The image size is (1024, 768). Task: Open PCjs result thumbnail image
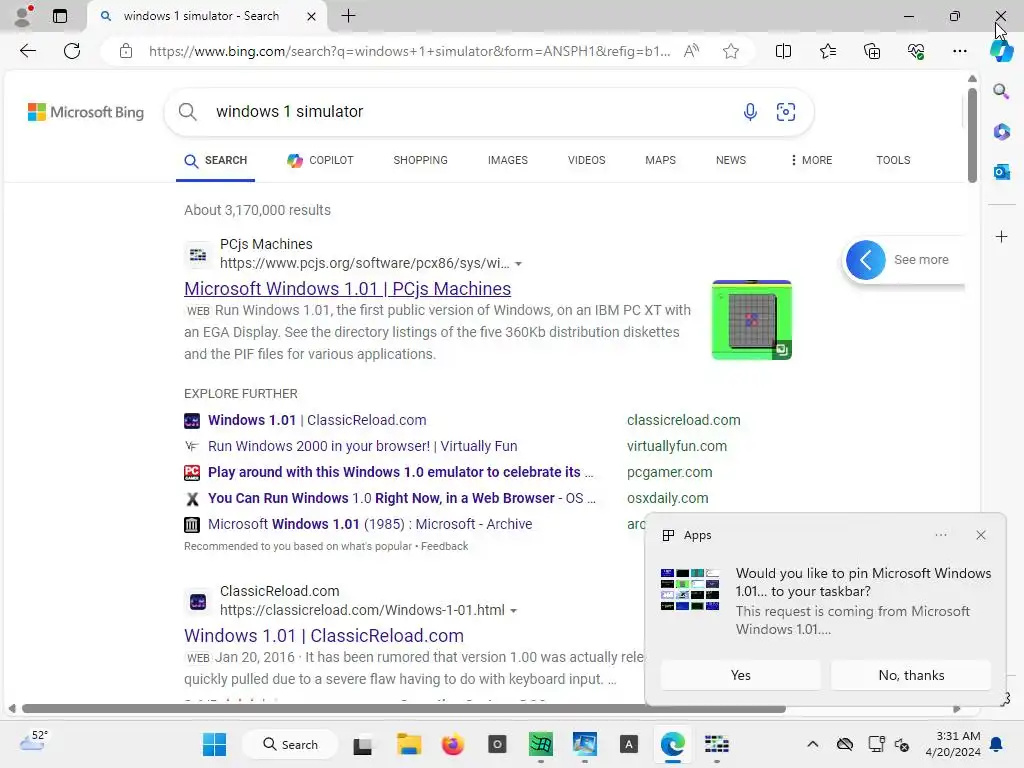click(x=752, y=320)
